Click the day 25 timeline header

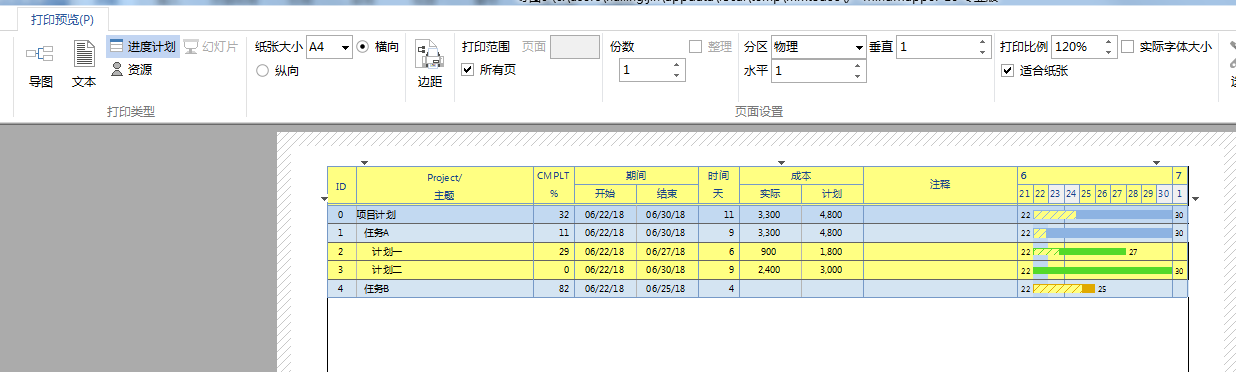1086,194
